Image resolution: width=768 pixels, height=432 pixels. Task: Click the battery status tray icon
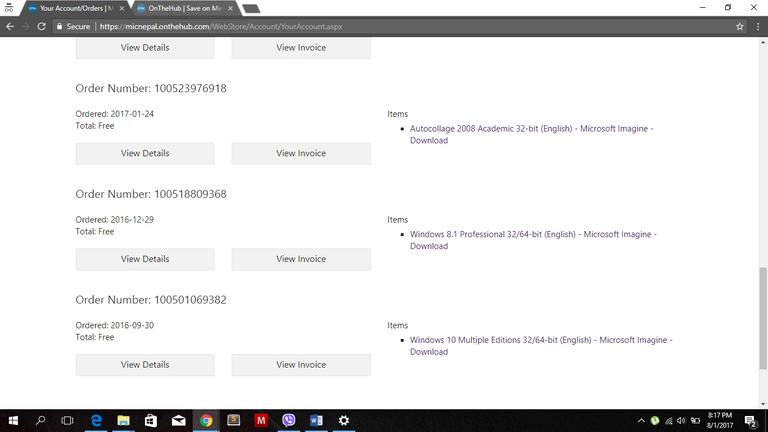(x=695, y=421)
